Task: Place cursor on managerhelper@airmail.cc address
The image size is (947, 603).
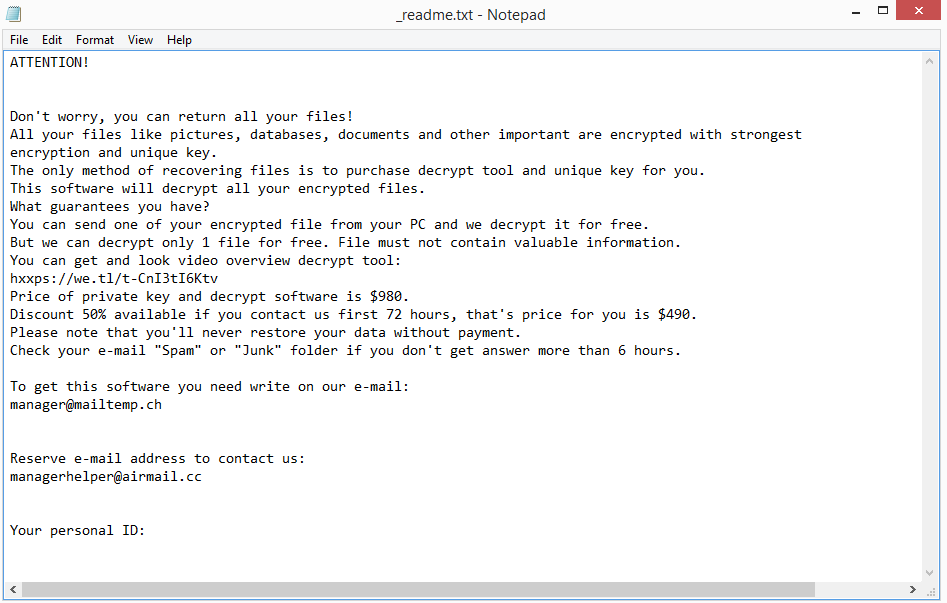Action: coord(106,477)
